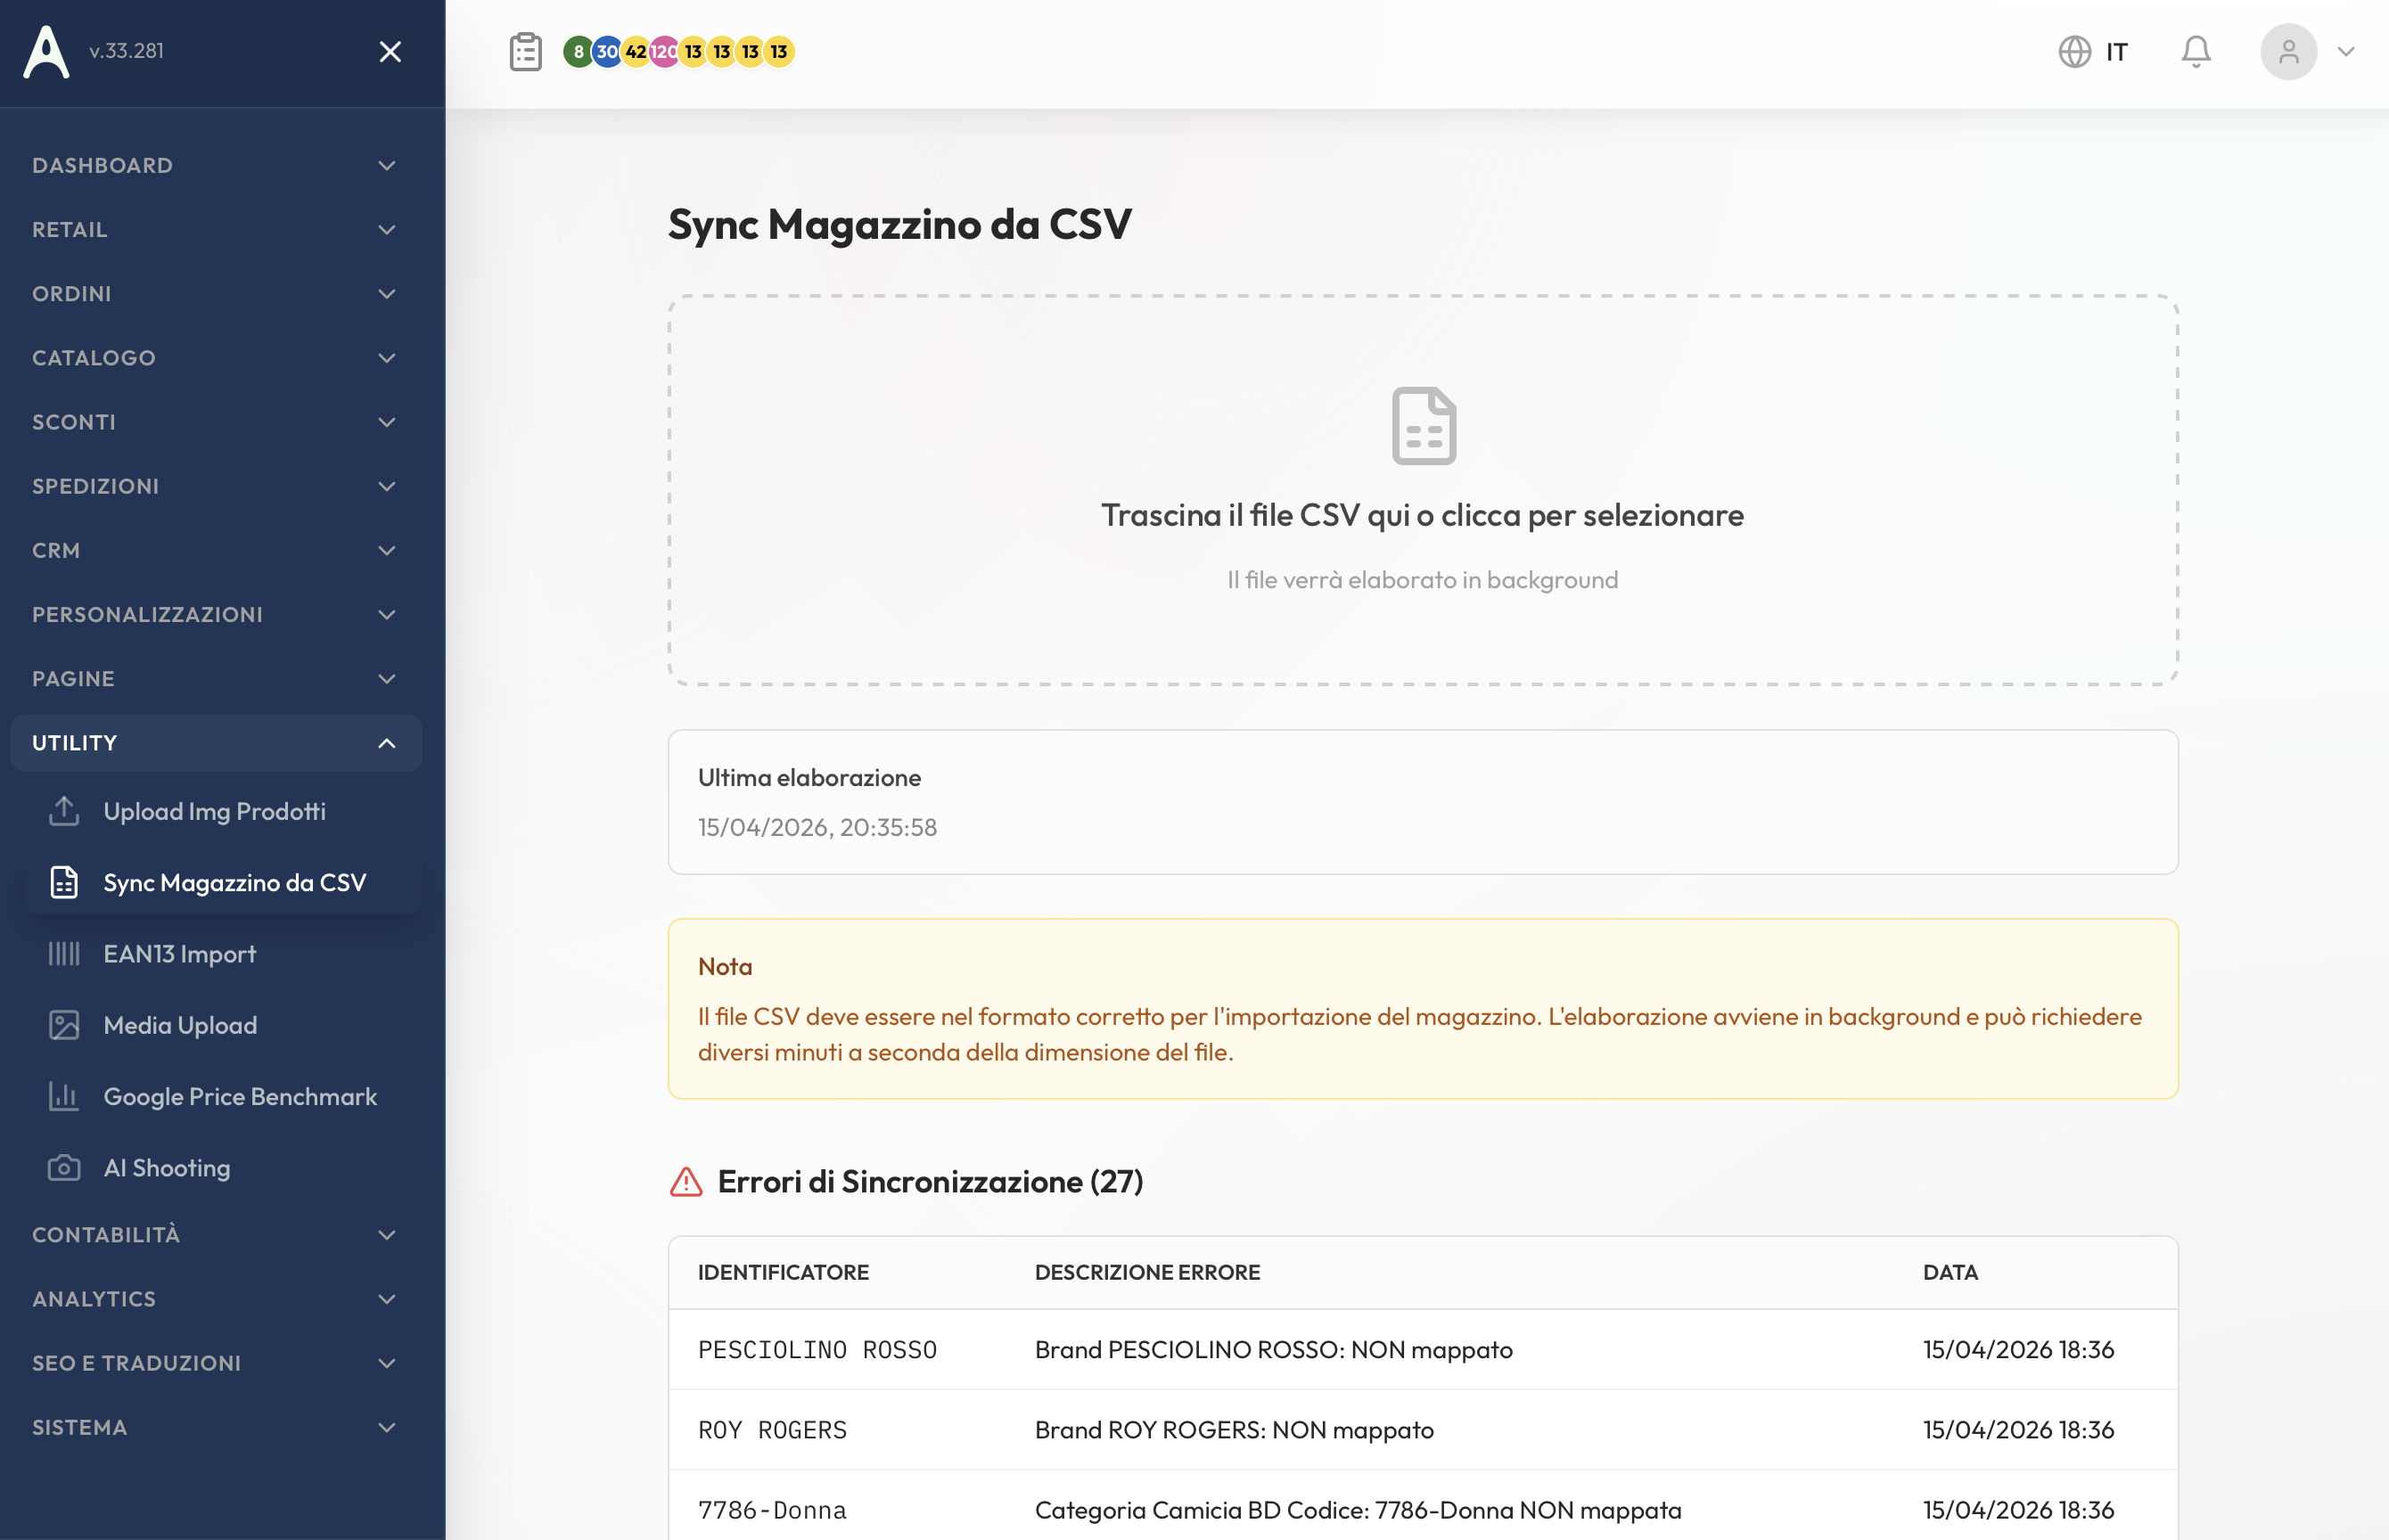
Task: Expand the CATALOGO menu section
Action: click(216, 357)
